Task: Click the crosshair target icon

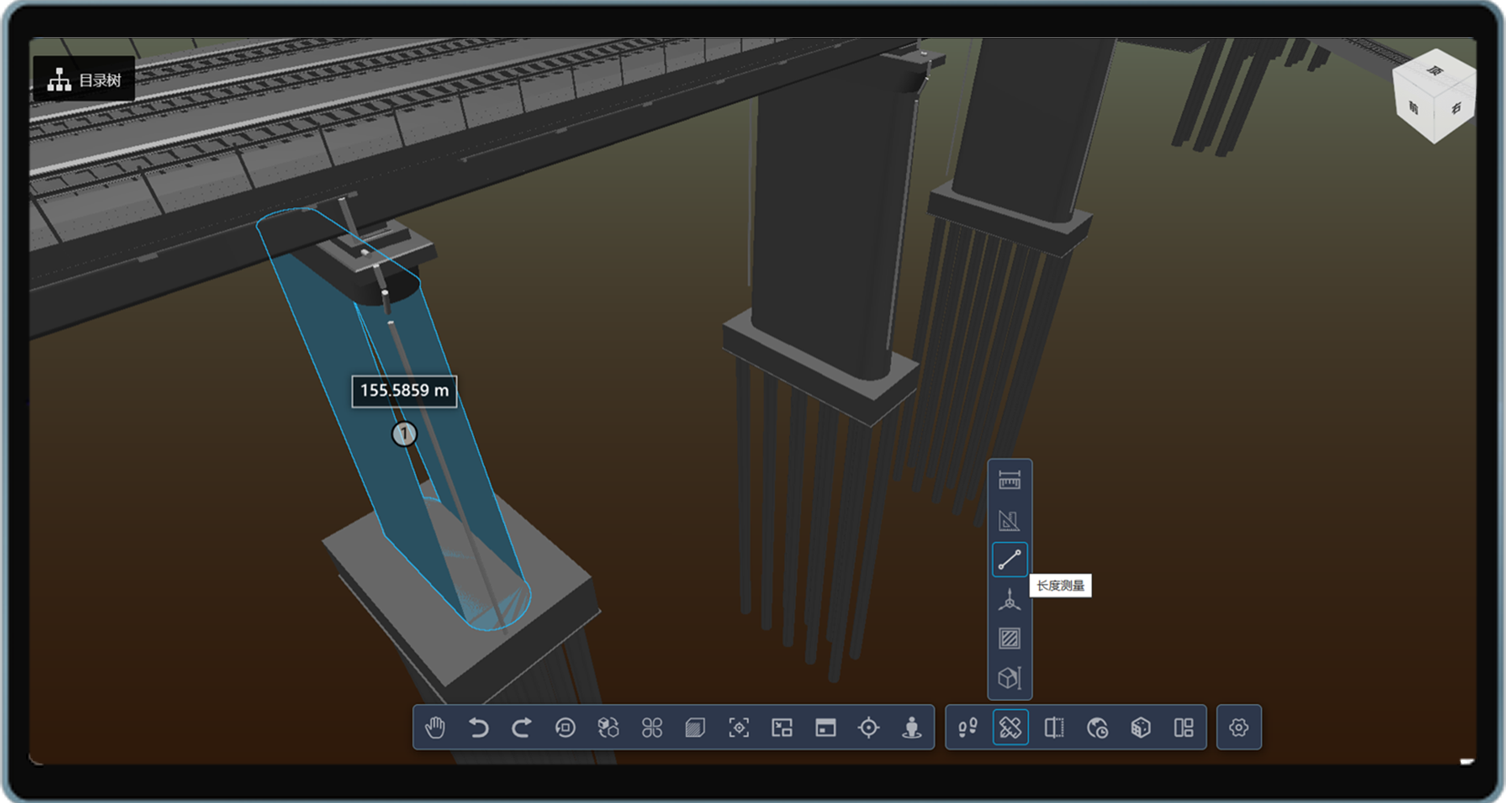Action: tap(868, 727)
